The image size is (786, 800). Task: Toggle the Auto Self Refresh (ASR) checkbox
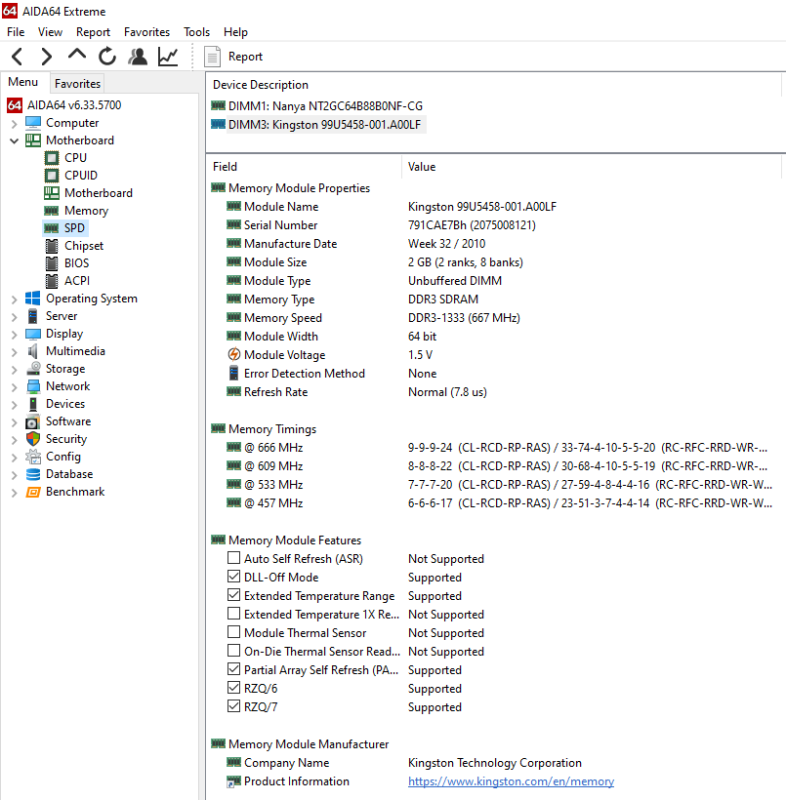pos(234,558)
